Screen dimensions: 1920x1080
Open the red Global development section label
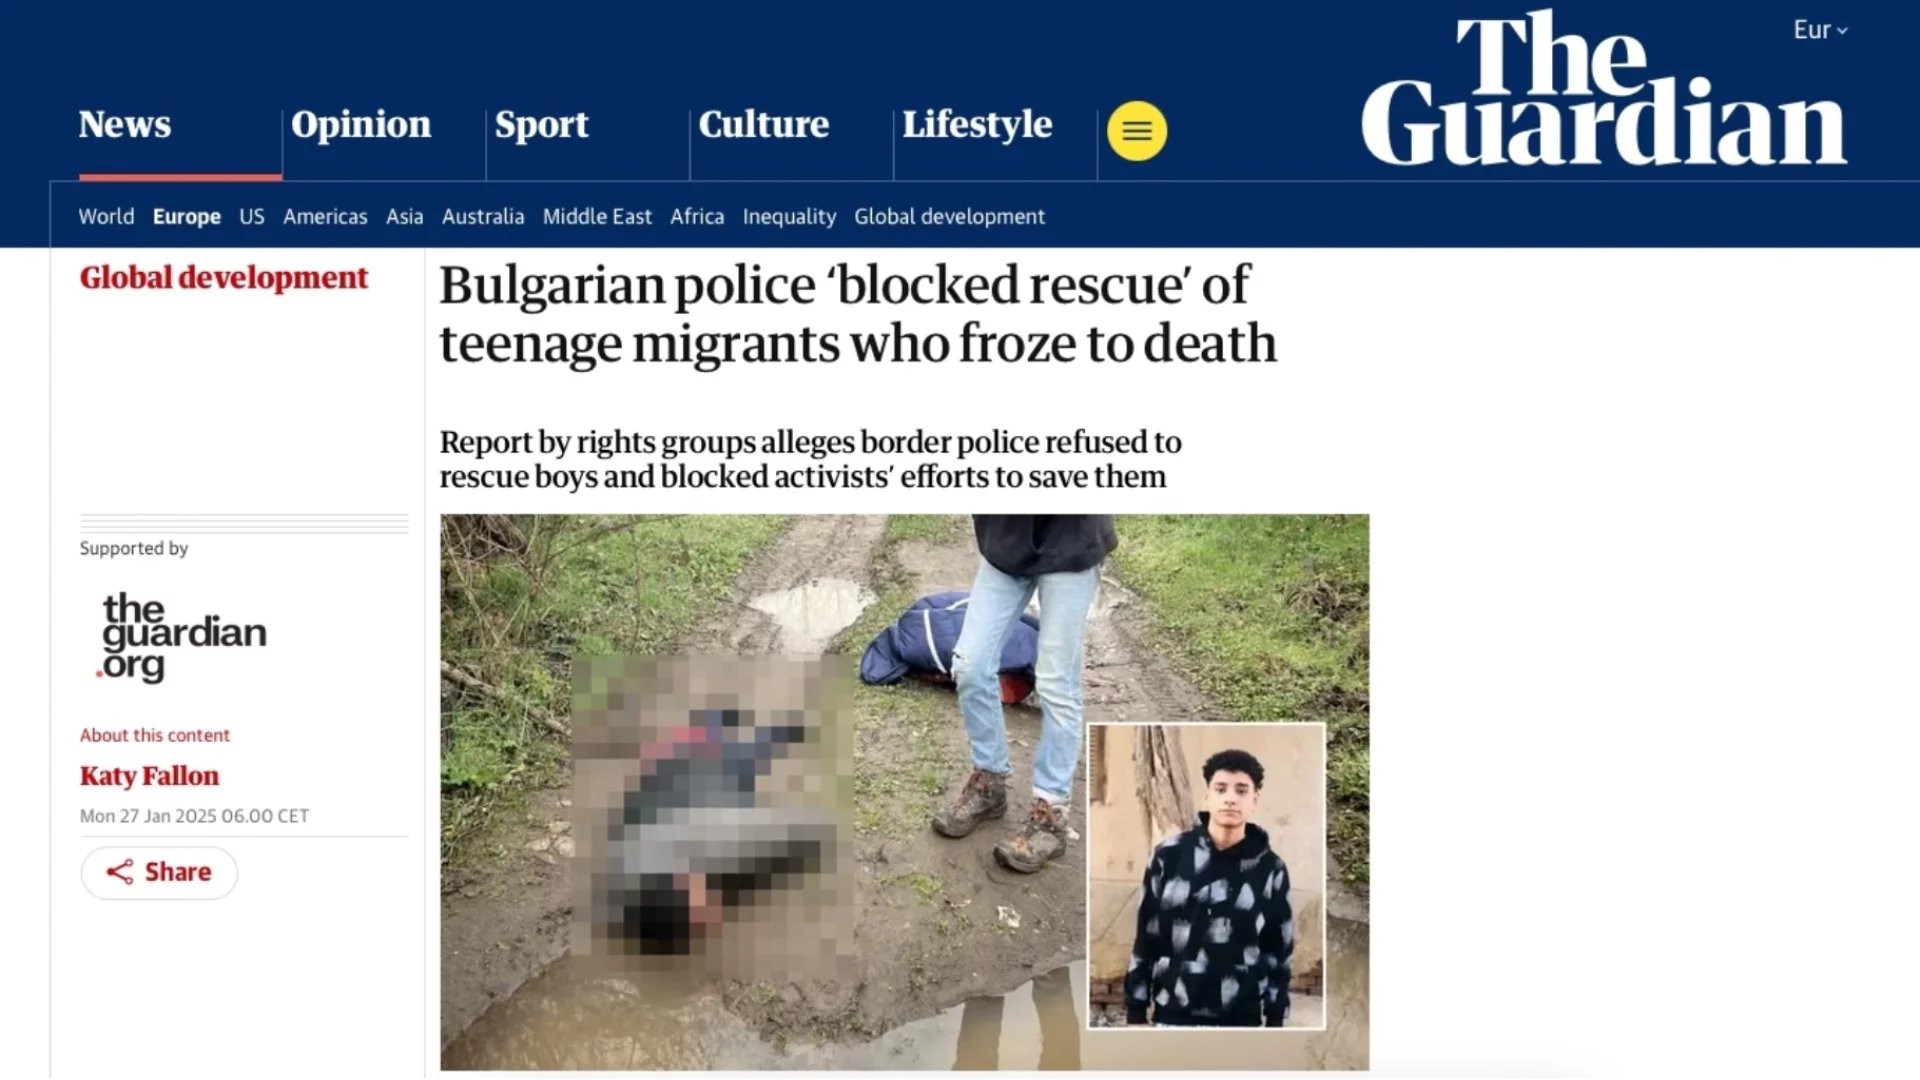(x=224, y=277)
